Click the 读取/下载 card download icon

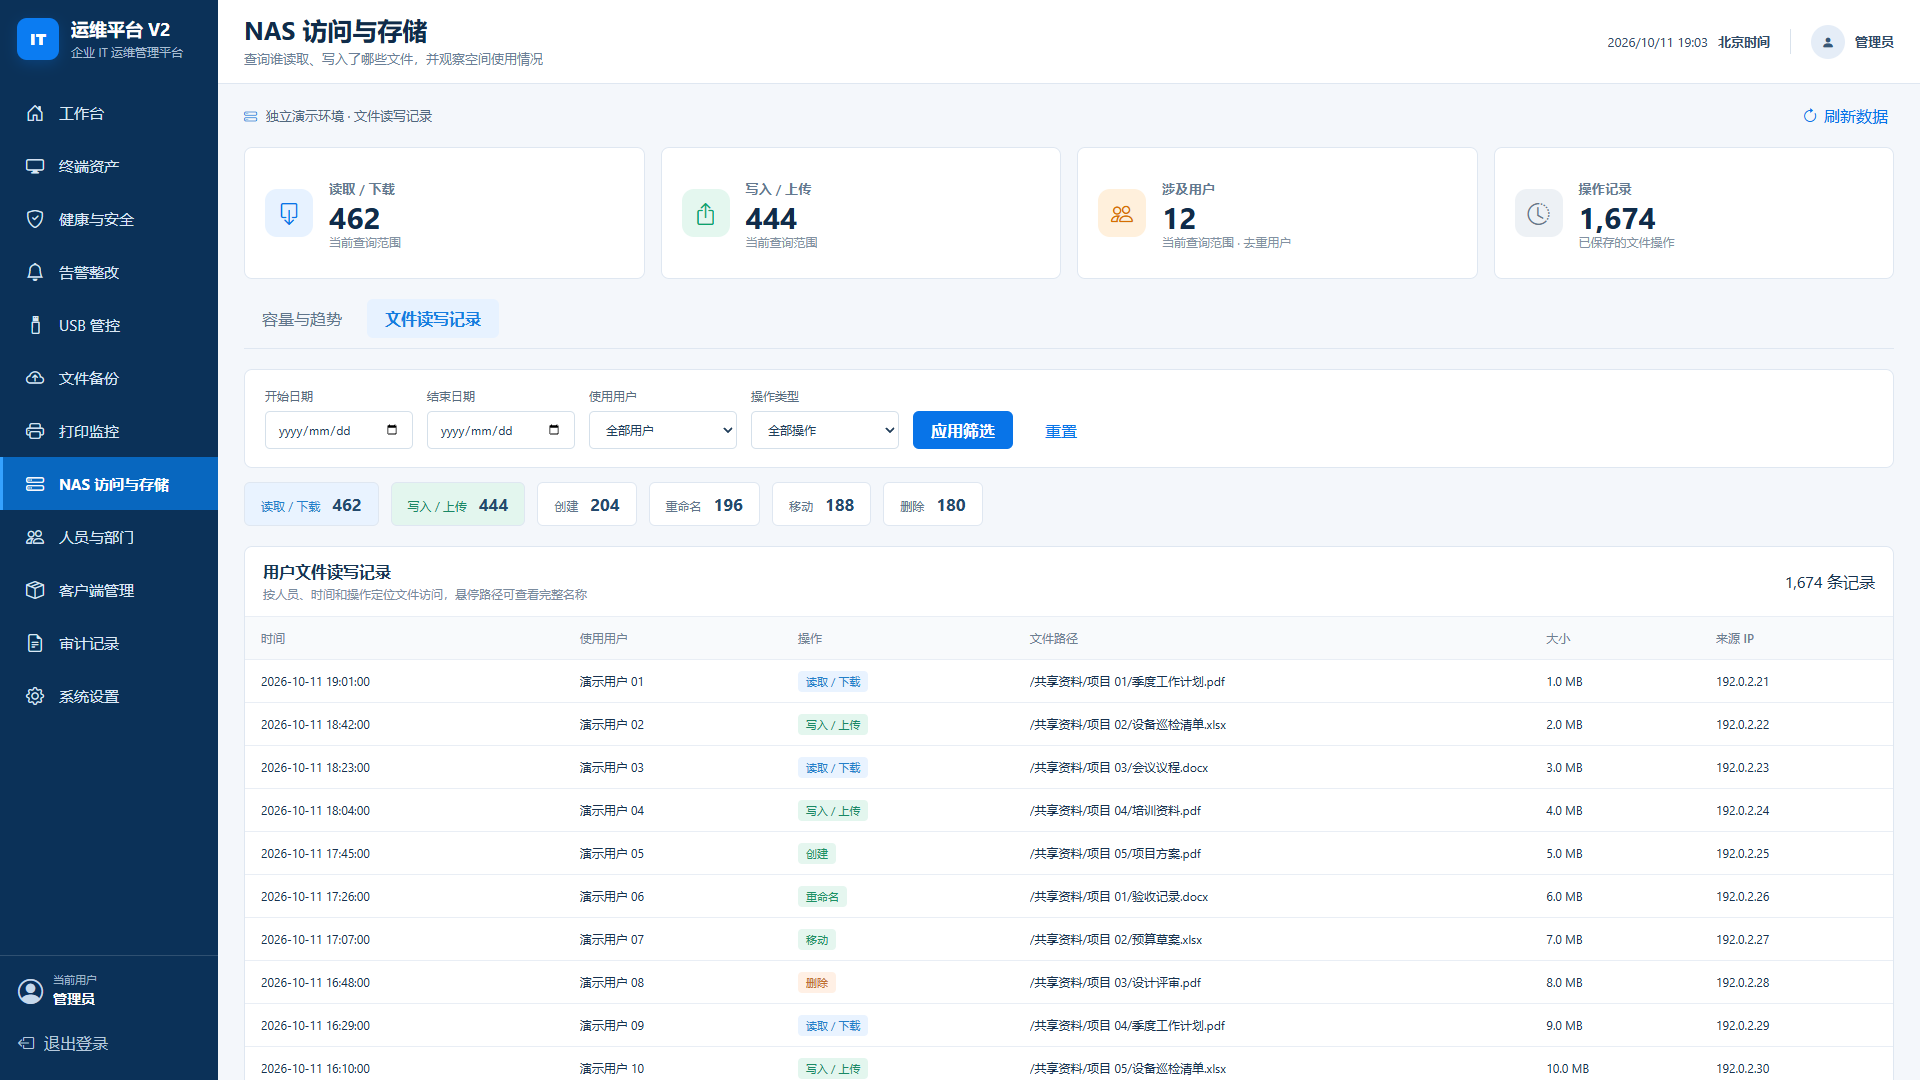pyautogui.click(x=289, y=213)
